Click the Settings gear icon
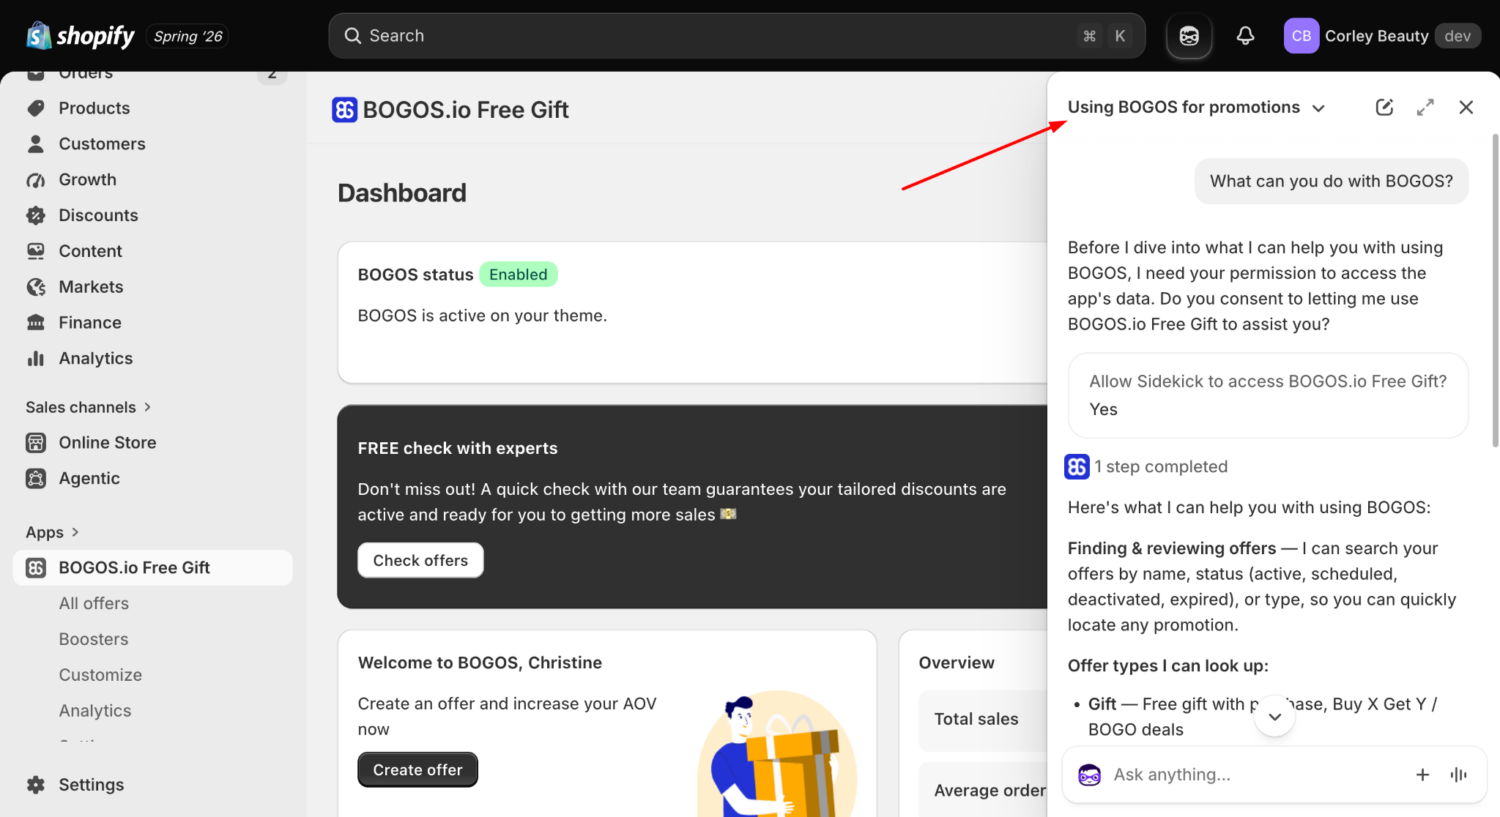The height and width of the screenshot is (817, 1500). [x=36, y=785]
